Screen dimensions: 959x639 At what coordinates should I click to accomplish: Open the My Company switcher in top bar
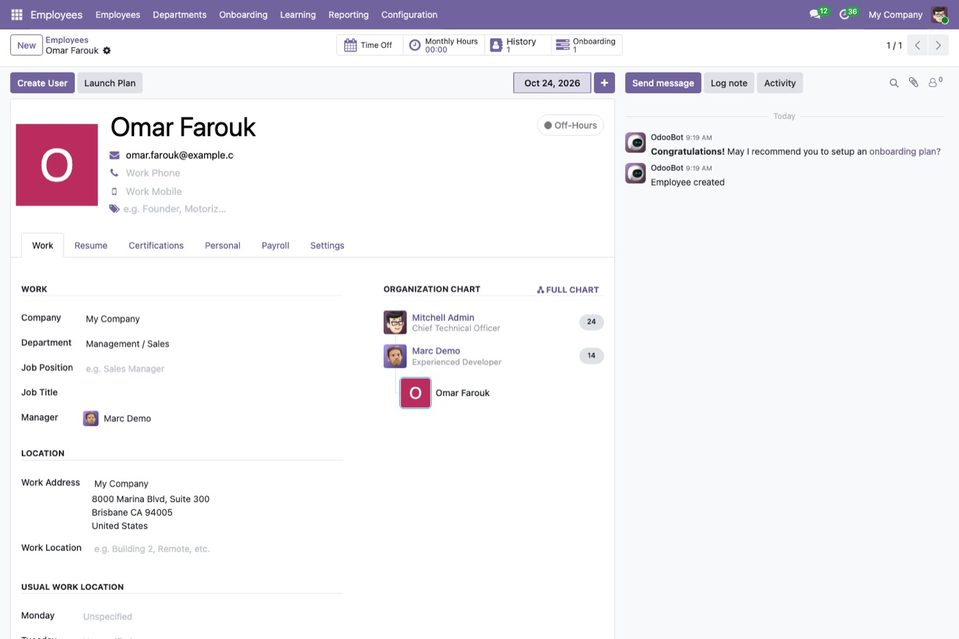tap(895, 15)
